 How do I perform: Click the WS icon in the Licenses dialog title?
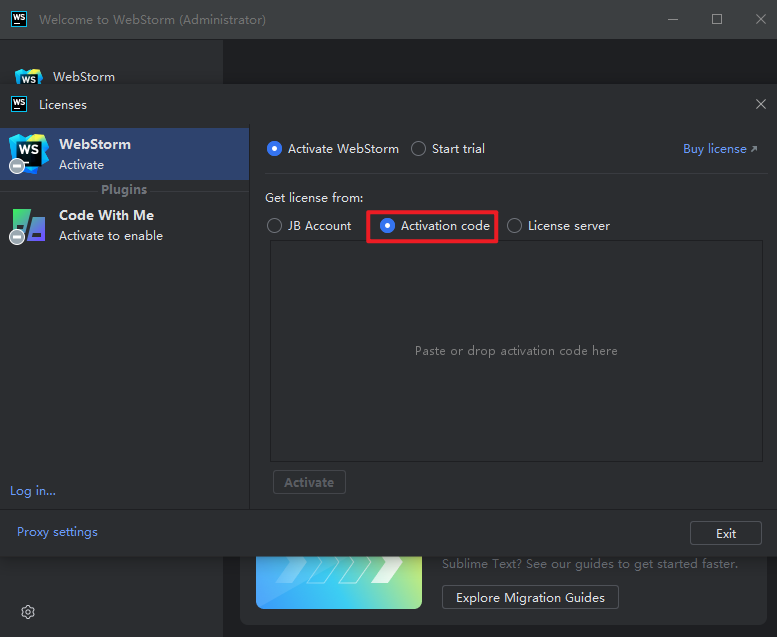19,104
